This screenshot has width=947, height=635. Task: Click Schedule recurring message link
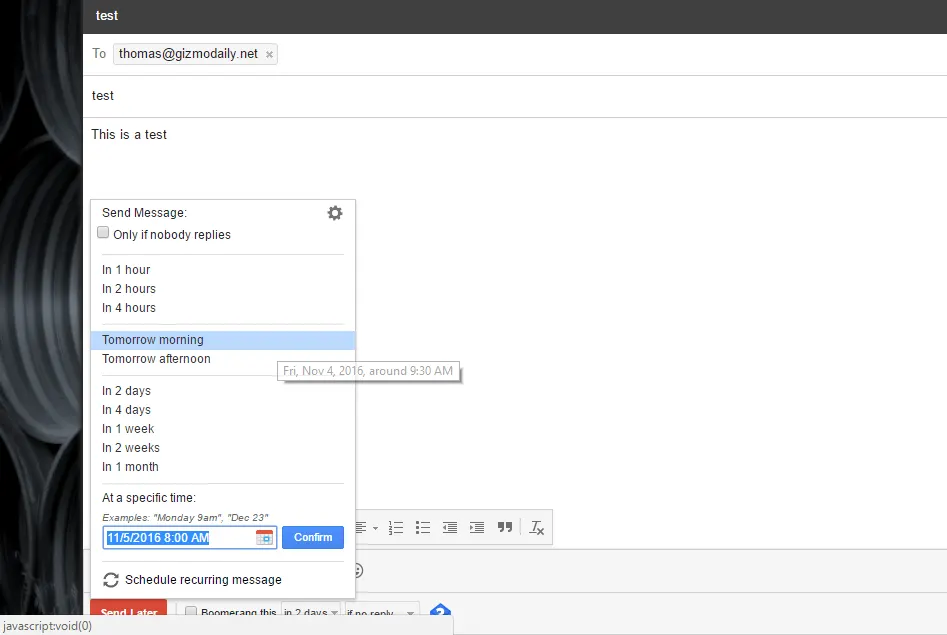pyautogui.click(x=203, y=580)
